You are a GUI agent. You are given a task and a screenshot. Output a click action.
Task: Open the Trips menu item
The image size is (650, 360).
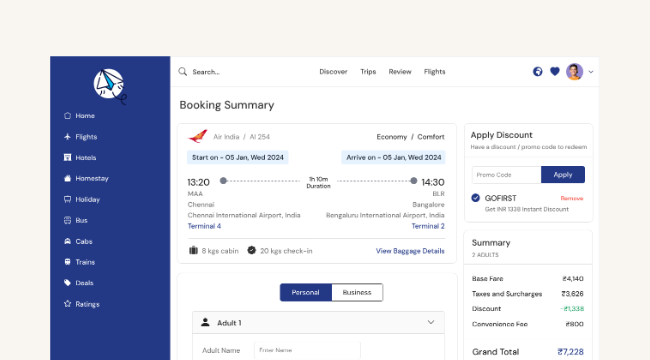[368, 72]
